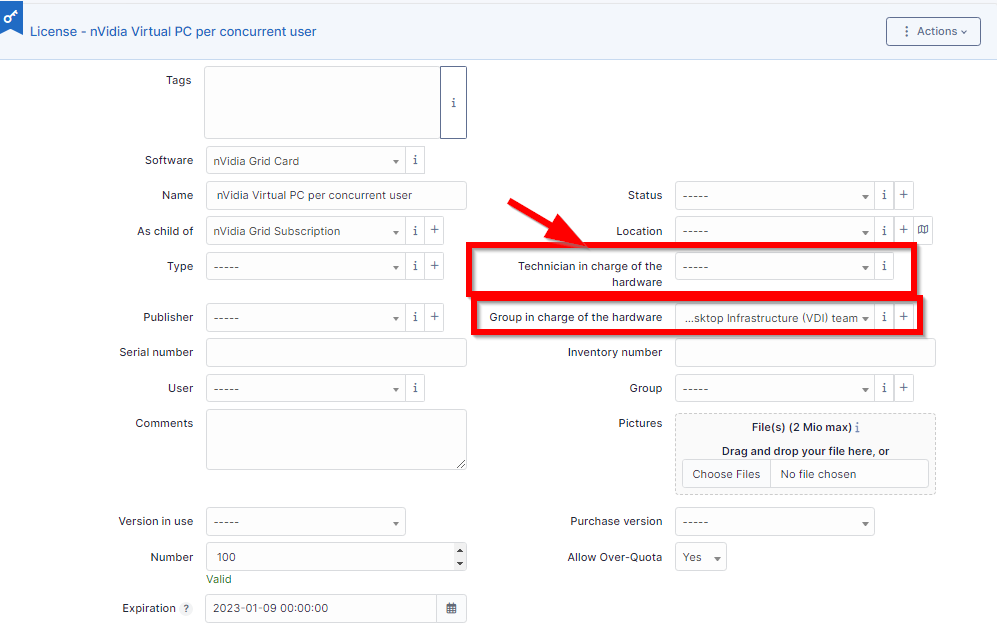Open the map icon next to Location
The image size is (997, 642).
[922, 230]
